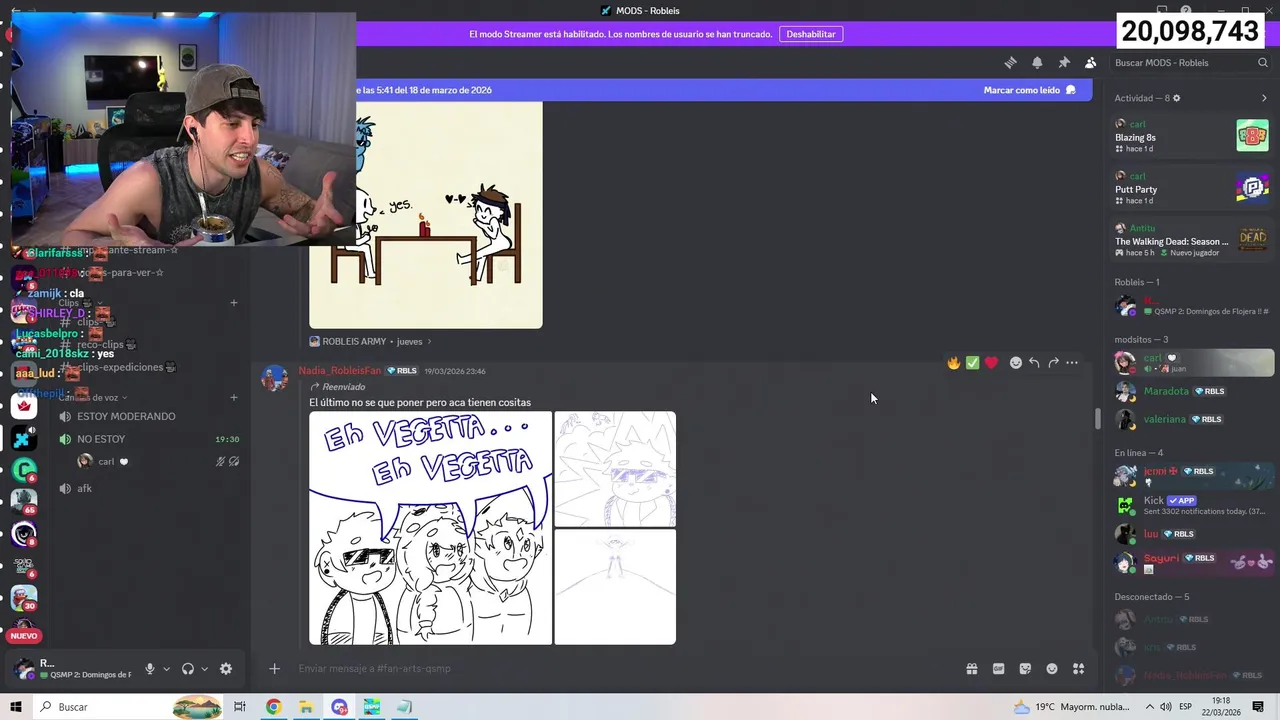Image resolution: width=1280 pixels, height=720 pixels.
Task: Open the yes comic image
Action: click(x=425, y=215)
